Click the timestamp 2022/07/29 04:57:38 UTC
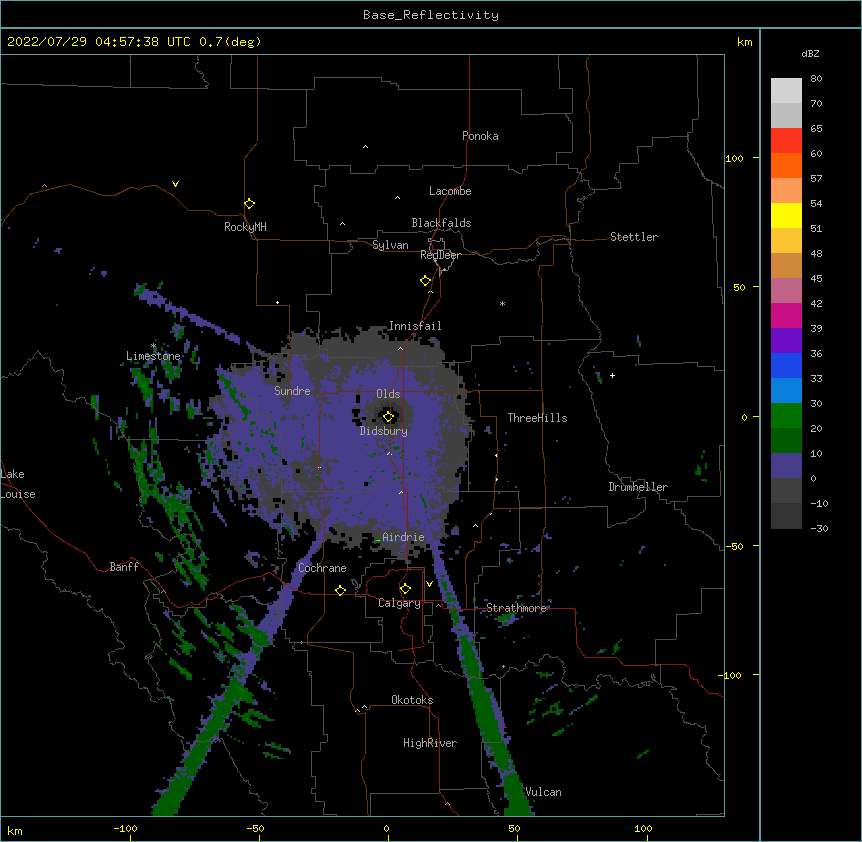The image size is (862, 842). coord(99,42)
